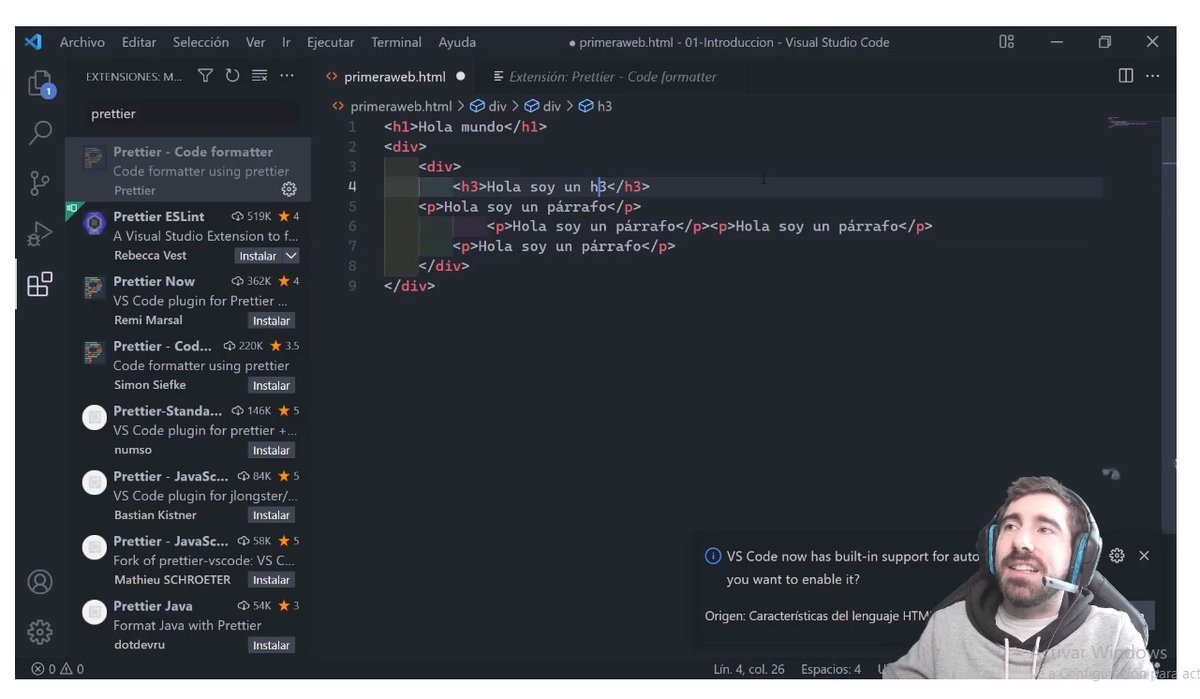The height and width of the screenshot is (699, 1200).
Task: Click line number 5 in gutter
Action: tap(351, 207)
